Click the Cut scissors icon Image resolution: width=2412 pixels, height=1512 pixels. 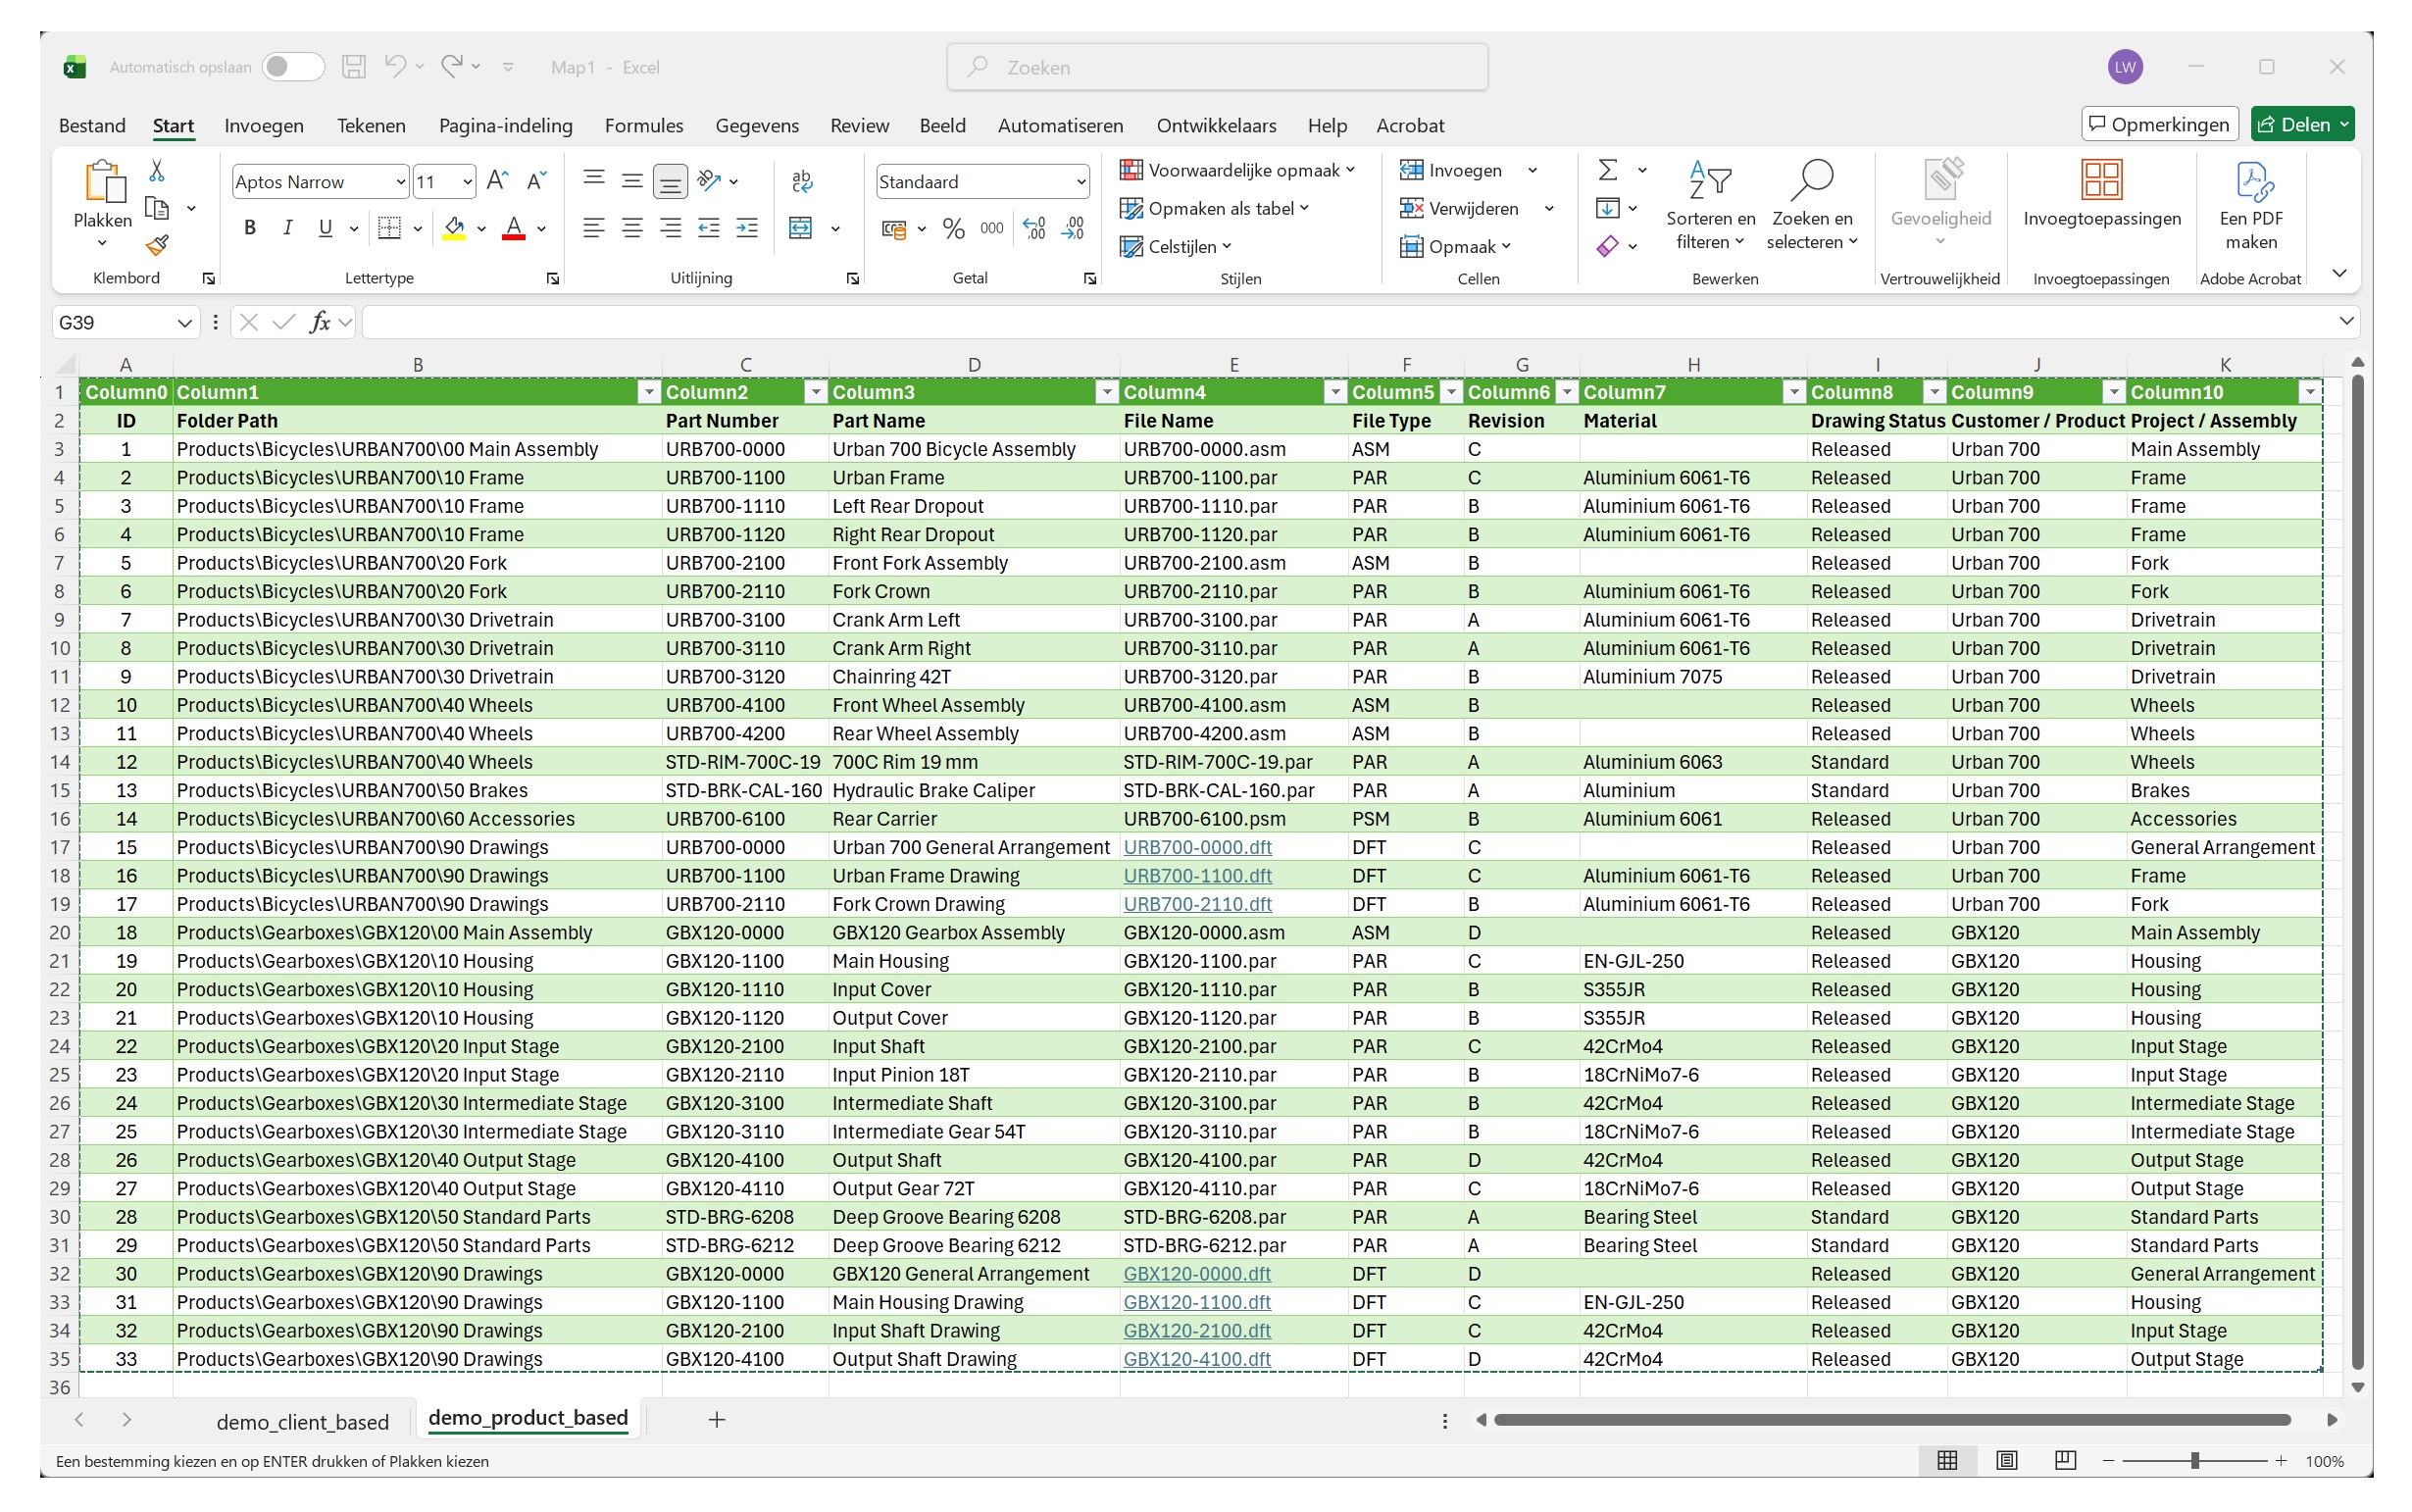tap(157, 170)
